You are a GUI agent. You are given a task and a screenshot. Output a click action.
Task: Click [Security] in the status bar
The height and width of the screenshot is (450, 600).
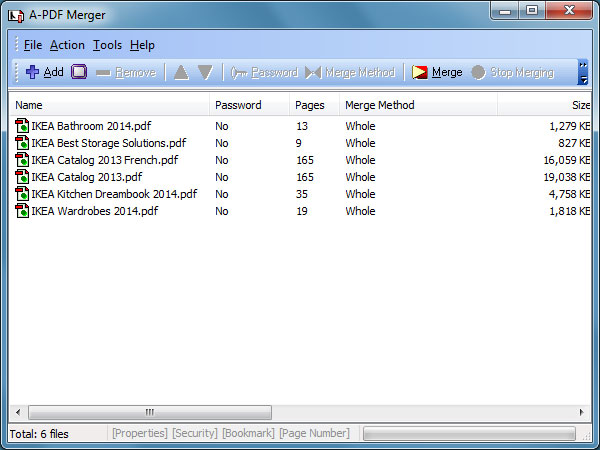(x=195, y=434)
